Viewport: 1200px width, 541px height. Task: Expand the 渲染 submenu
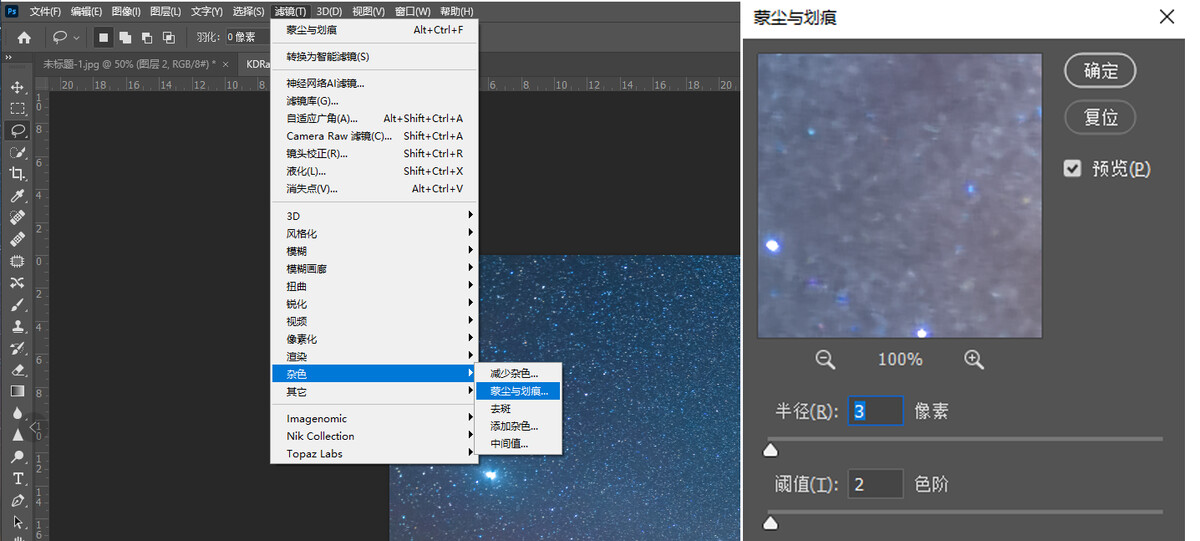click(x=375, y=356)
